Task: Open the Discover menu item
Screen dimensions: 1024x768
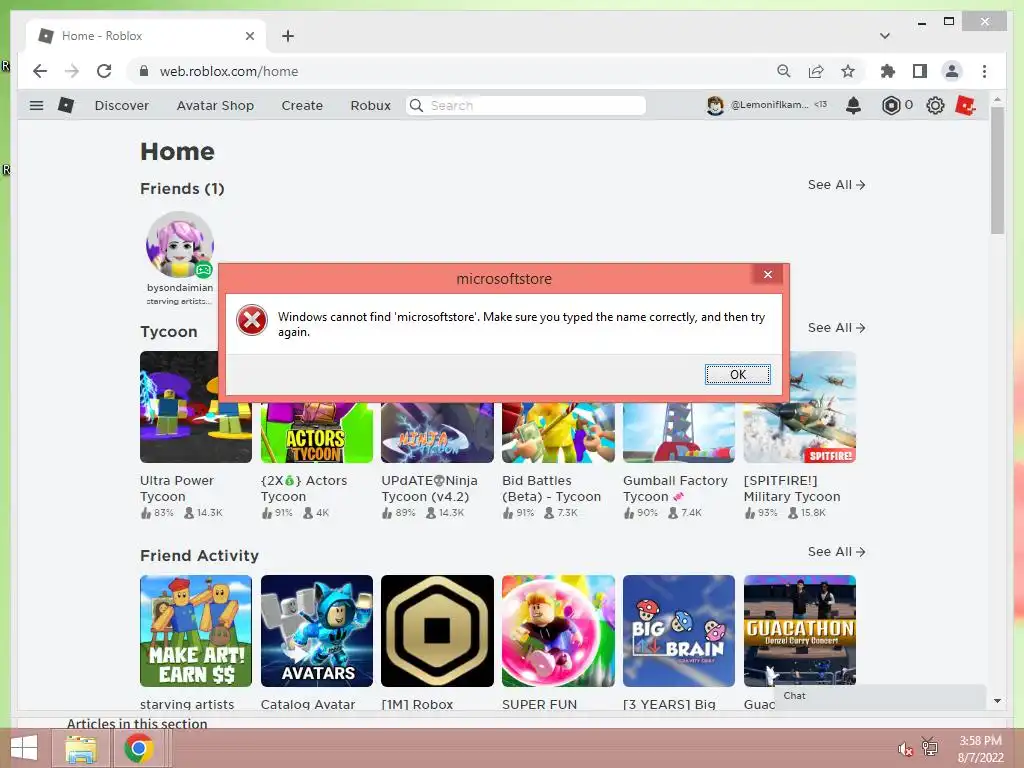Action: pos(121,105)
